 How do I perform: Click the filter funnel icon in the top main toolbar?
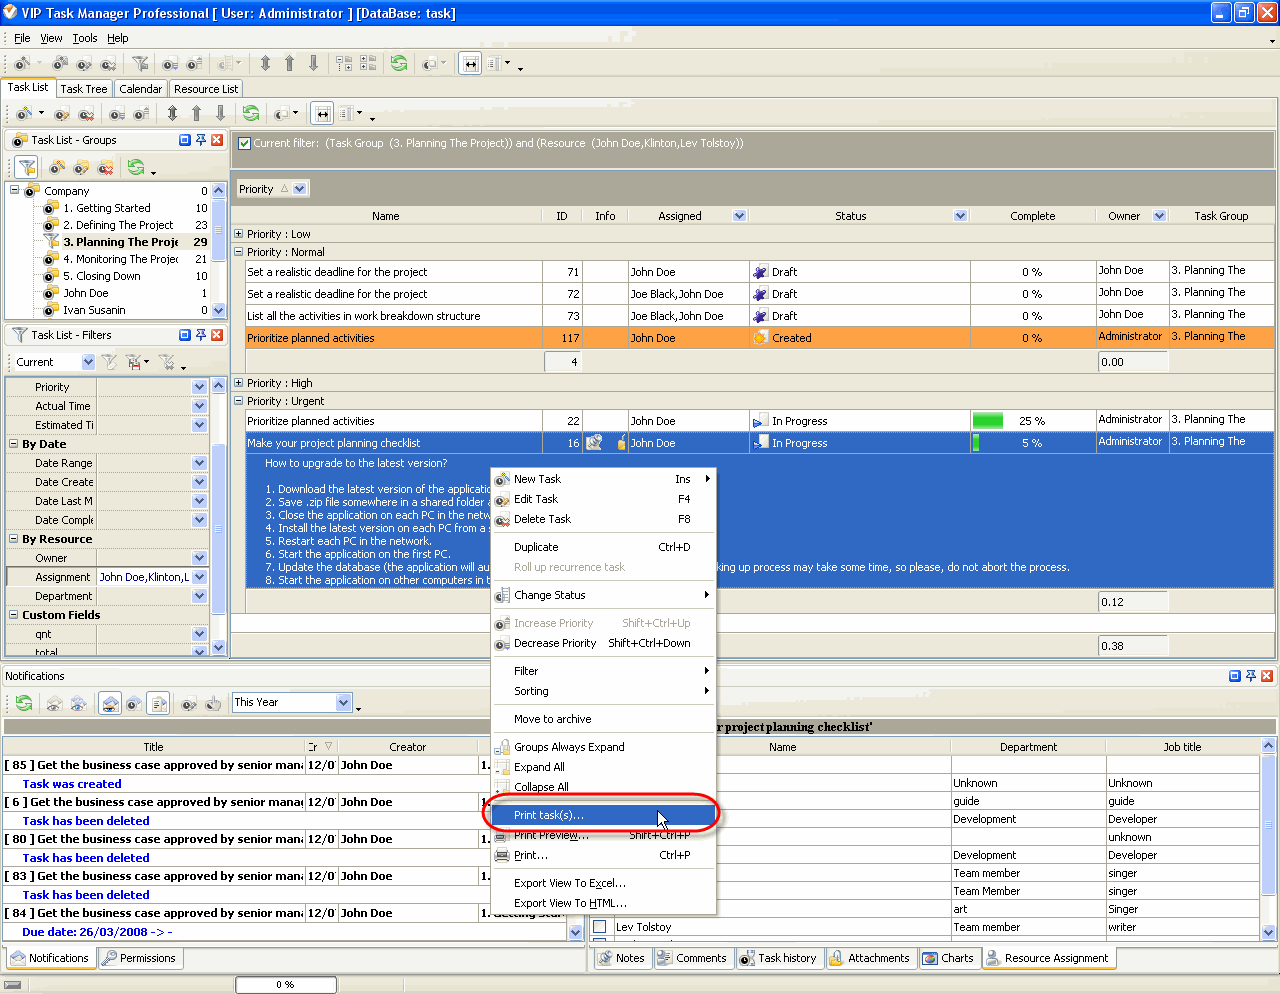[x=141, y=63]
